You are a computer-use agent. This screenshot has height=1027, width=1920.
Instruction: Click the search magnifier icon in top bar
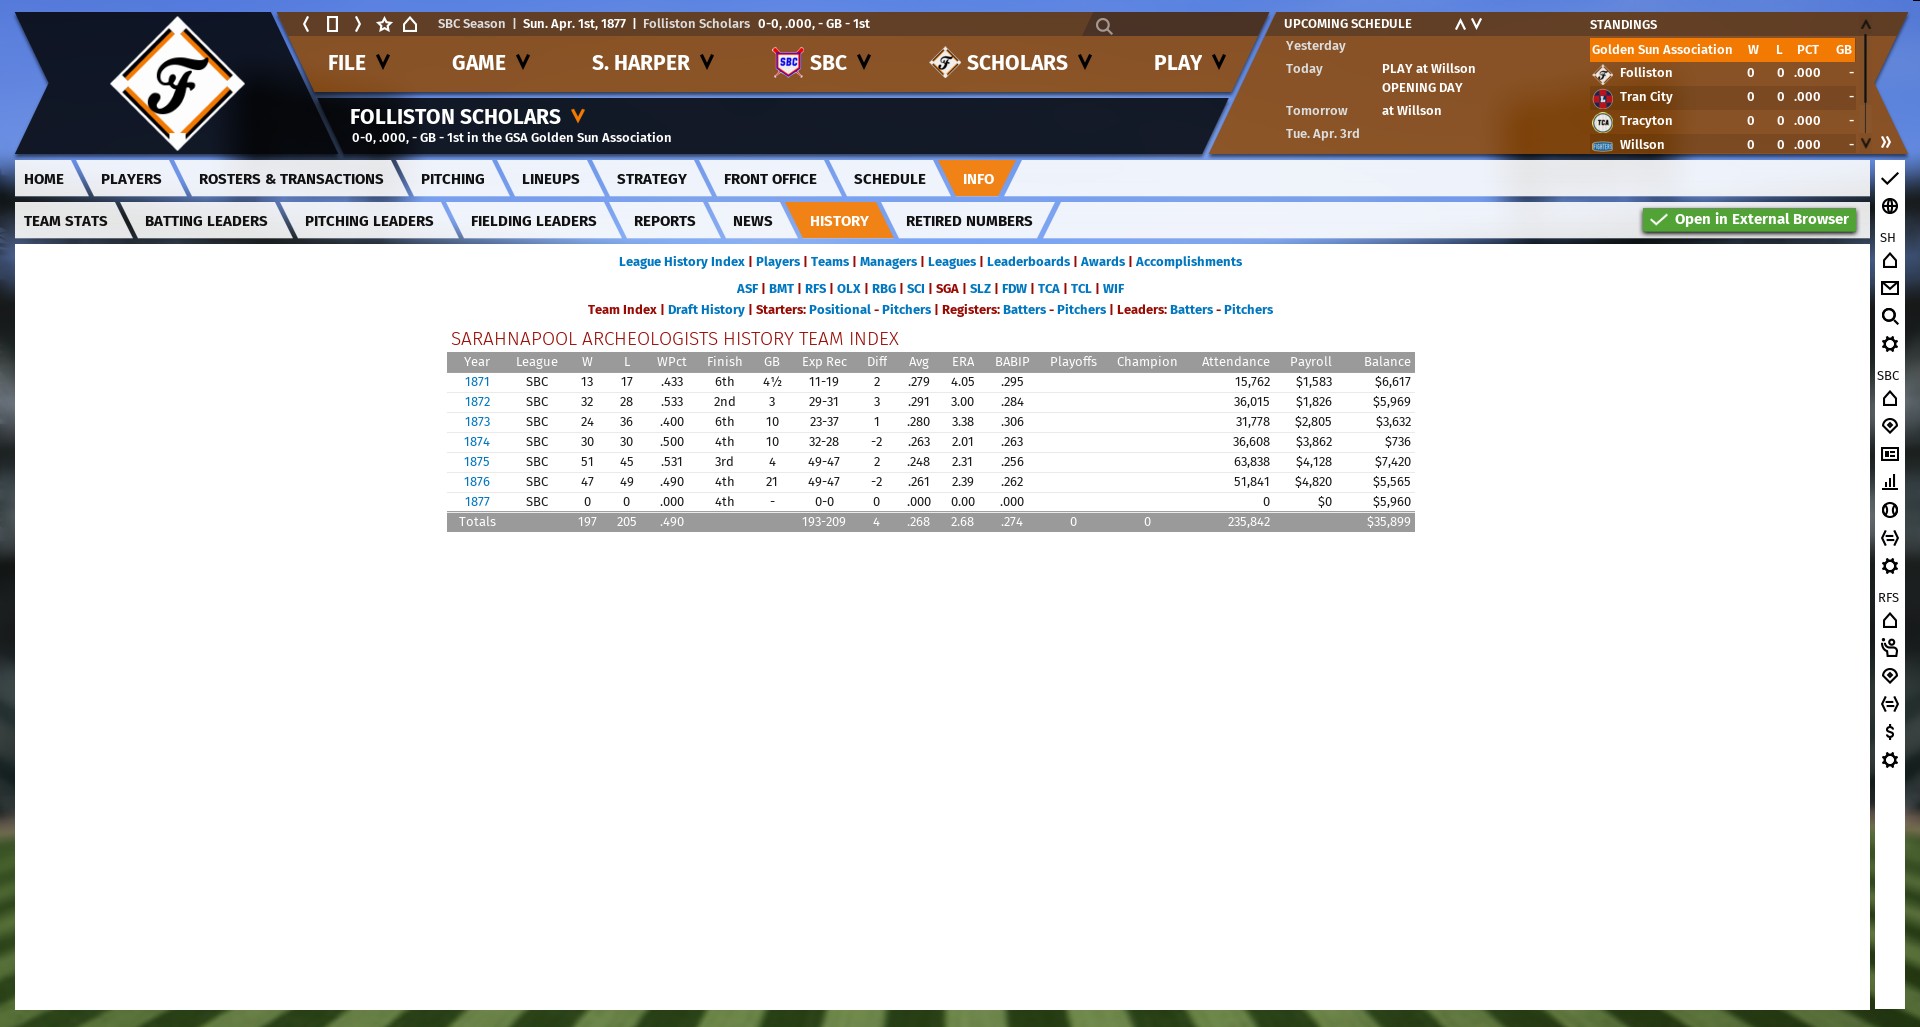click(x=1103, y=26)
